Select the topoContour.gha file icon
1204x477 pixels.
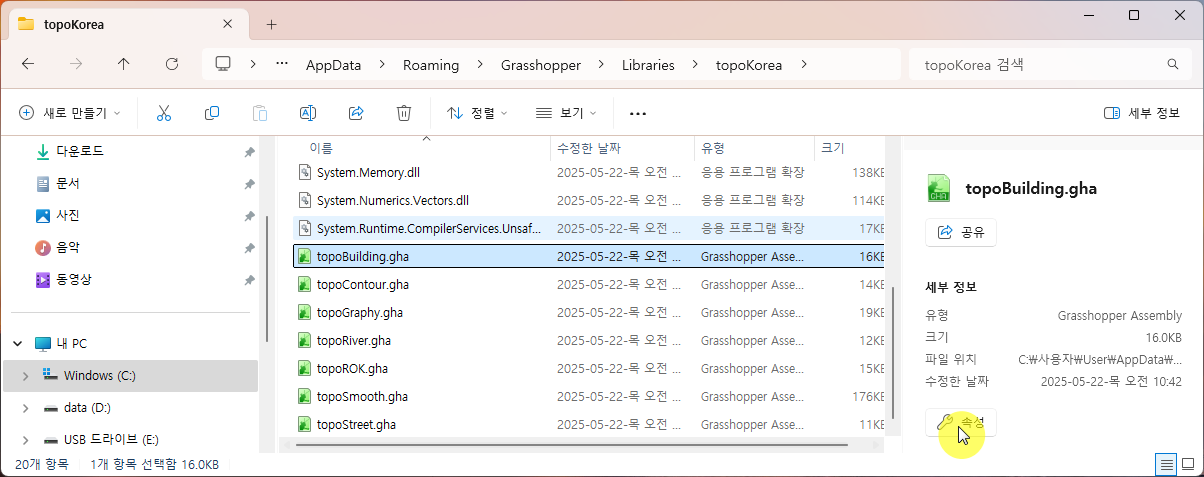click(x=306, y=285)
